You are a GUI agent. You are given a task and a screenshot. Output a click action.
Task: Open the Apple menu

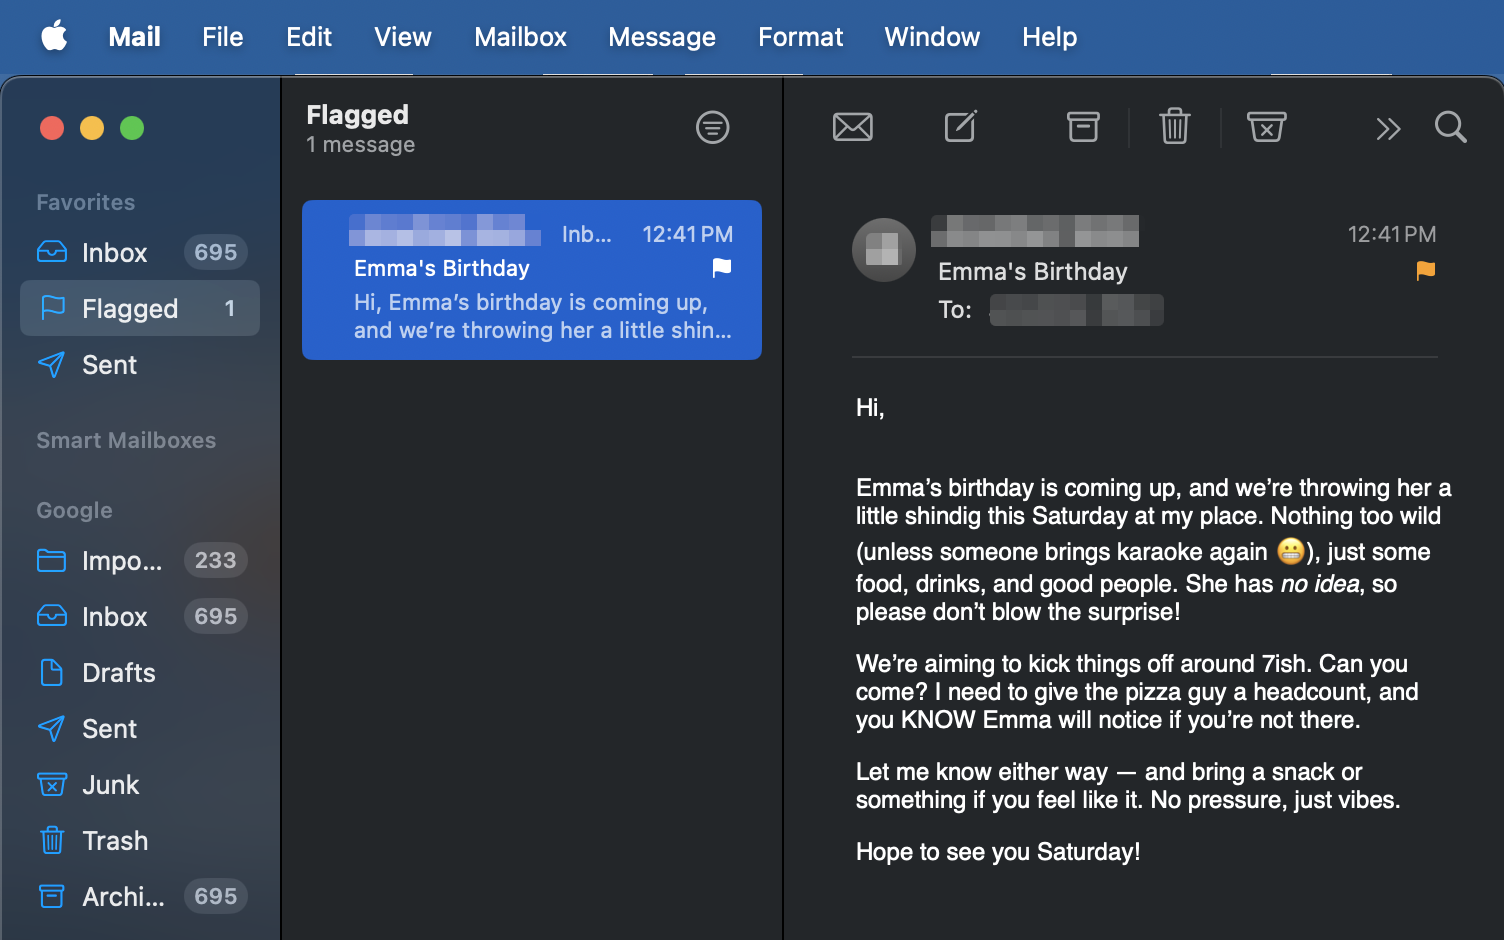point(54,37)
